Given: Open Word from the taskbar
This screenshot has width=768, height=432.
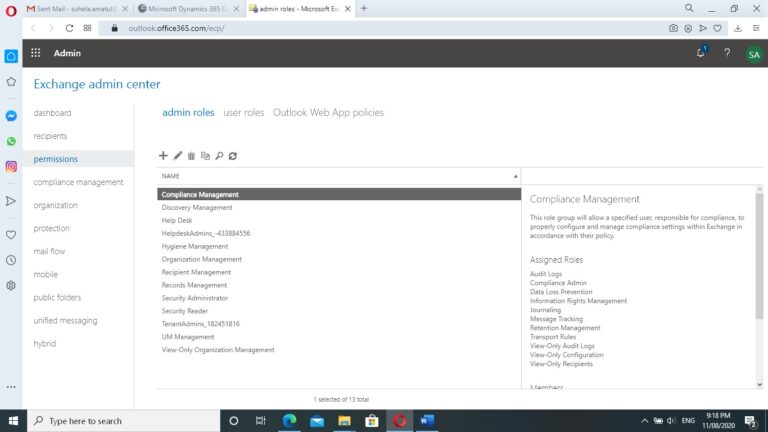Looking at the screenshot, I should pyautogui.click(x=427, y=421).
